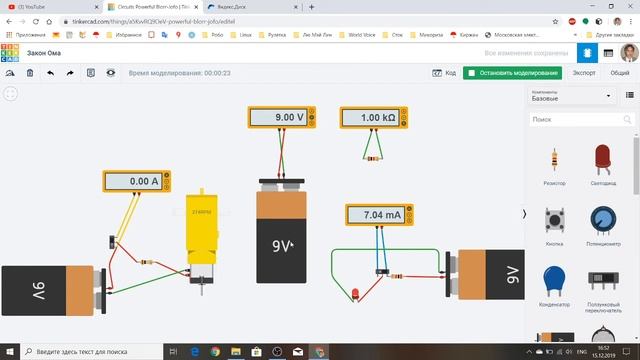Click the Общий share button

click(620, 73)
